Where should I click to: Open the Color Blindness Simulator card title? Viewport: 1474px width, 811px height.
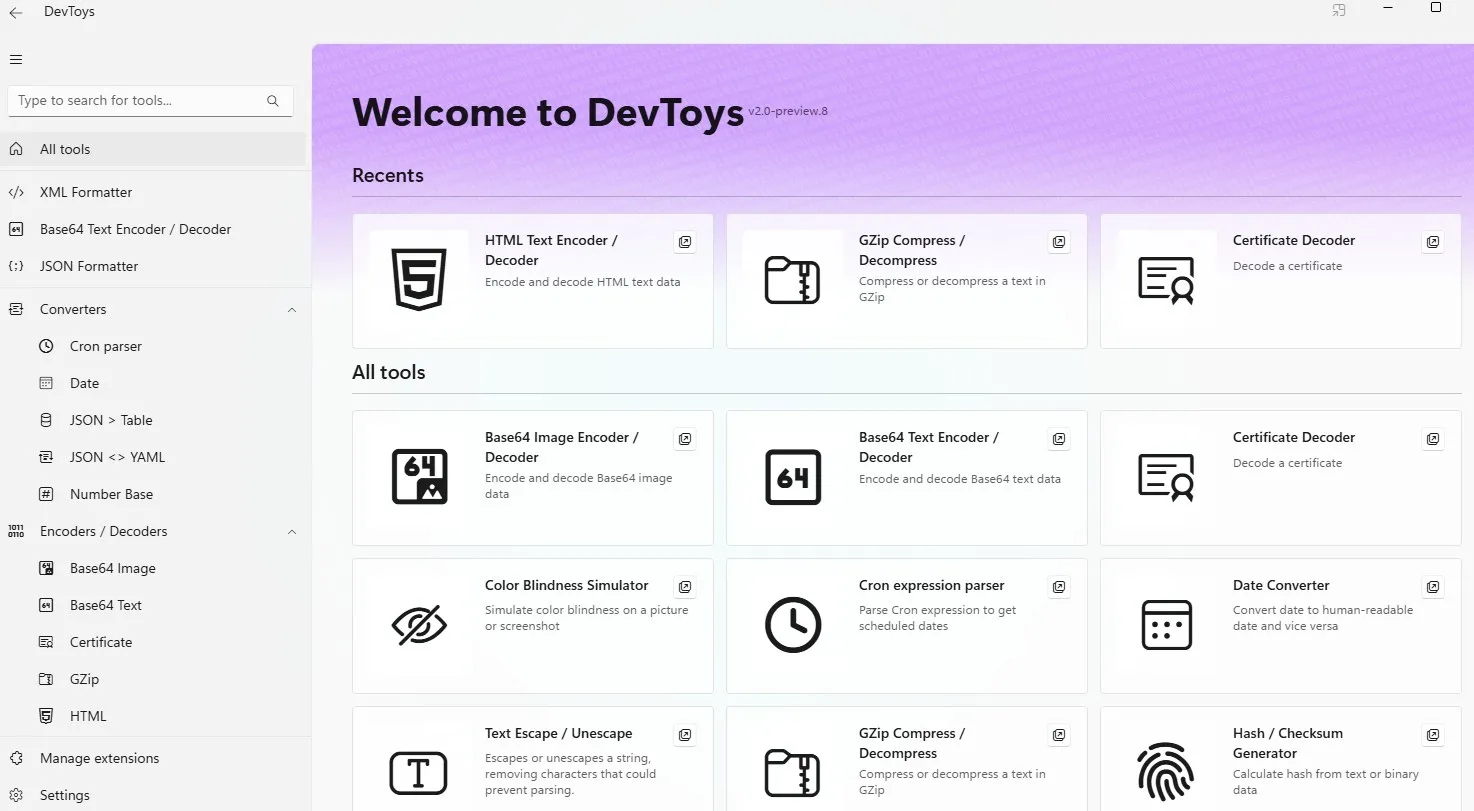[x=567, y=585]
